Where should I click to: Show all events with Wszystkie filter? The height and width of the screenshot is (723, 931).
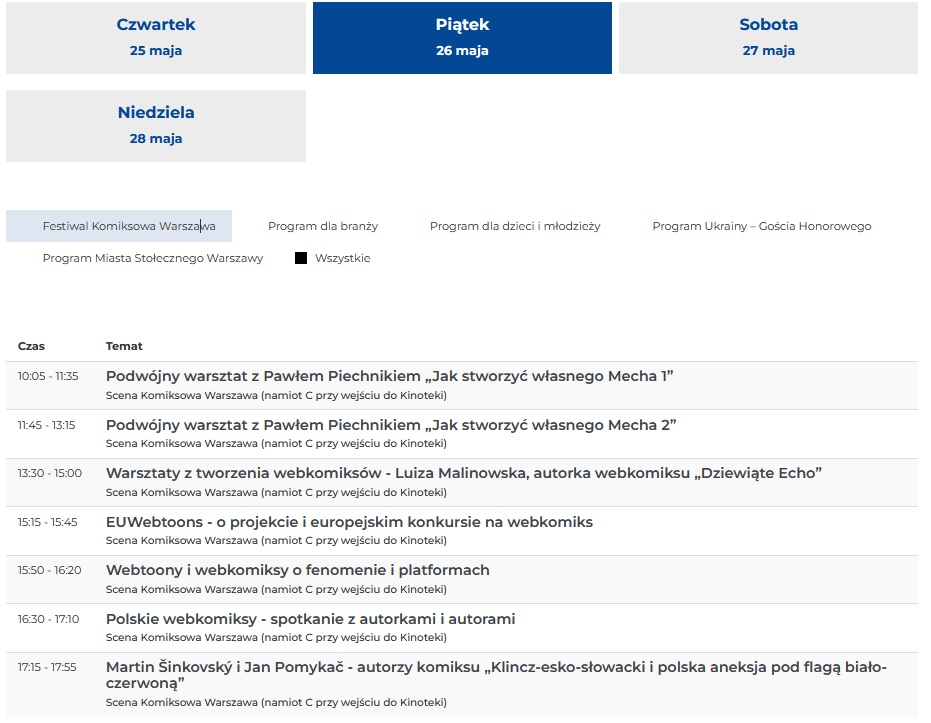coord(342,258)
